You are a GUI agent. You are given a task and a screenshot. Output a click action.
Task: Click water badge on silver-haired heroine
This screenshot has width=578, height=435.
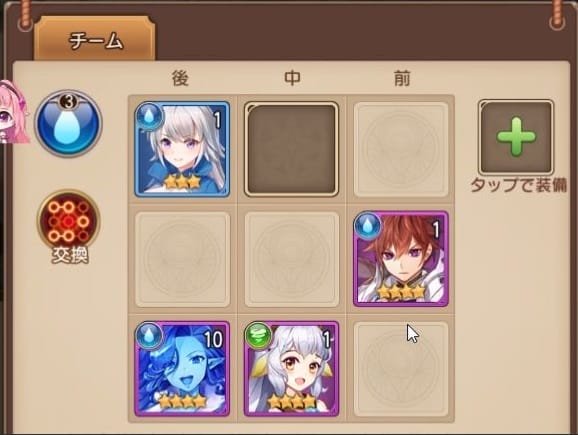click(x=149, y=116)
